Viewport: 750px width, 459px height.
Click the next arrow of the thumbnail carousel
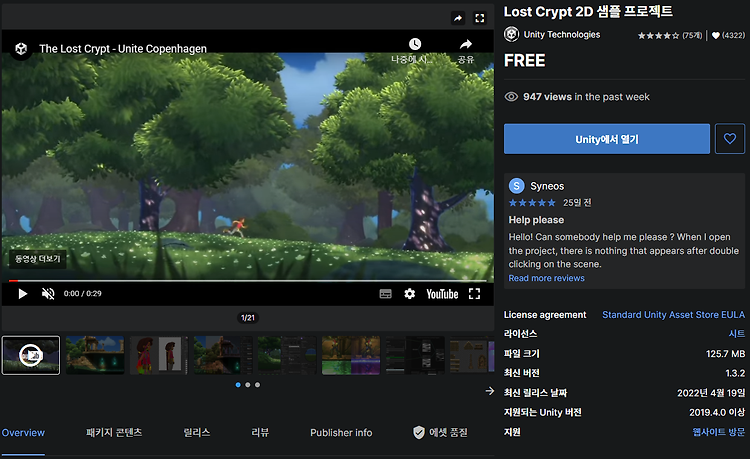489,391
